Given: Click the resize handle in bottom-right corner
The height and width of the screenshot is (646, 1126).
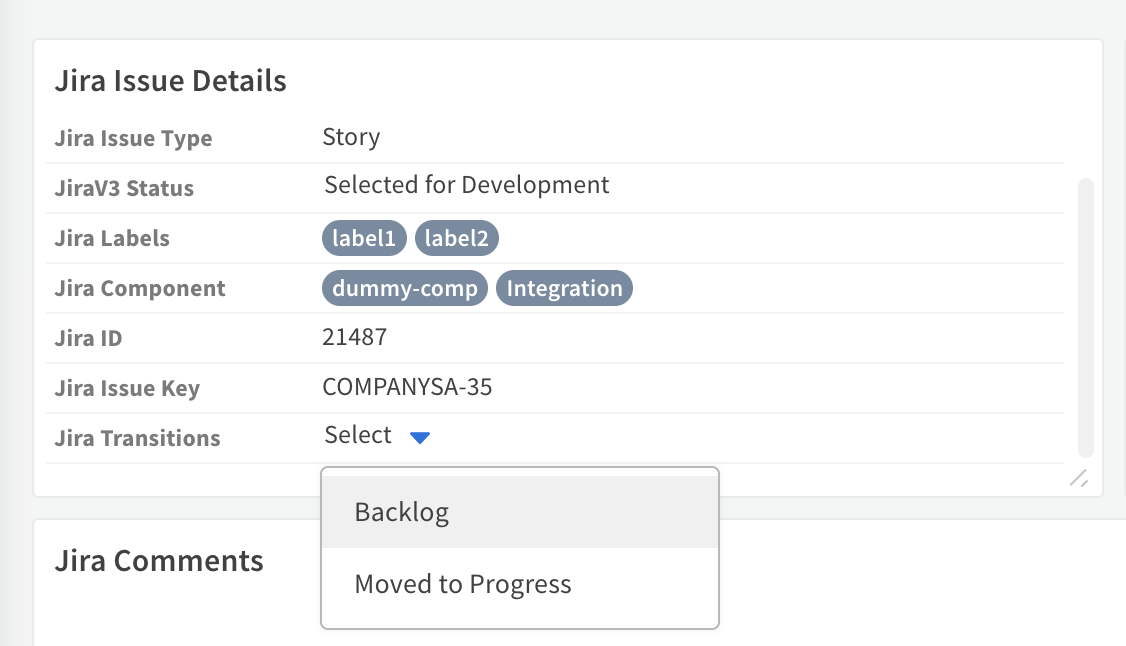Looking at the screenshot, I should click(x=1079, y=479).
